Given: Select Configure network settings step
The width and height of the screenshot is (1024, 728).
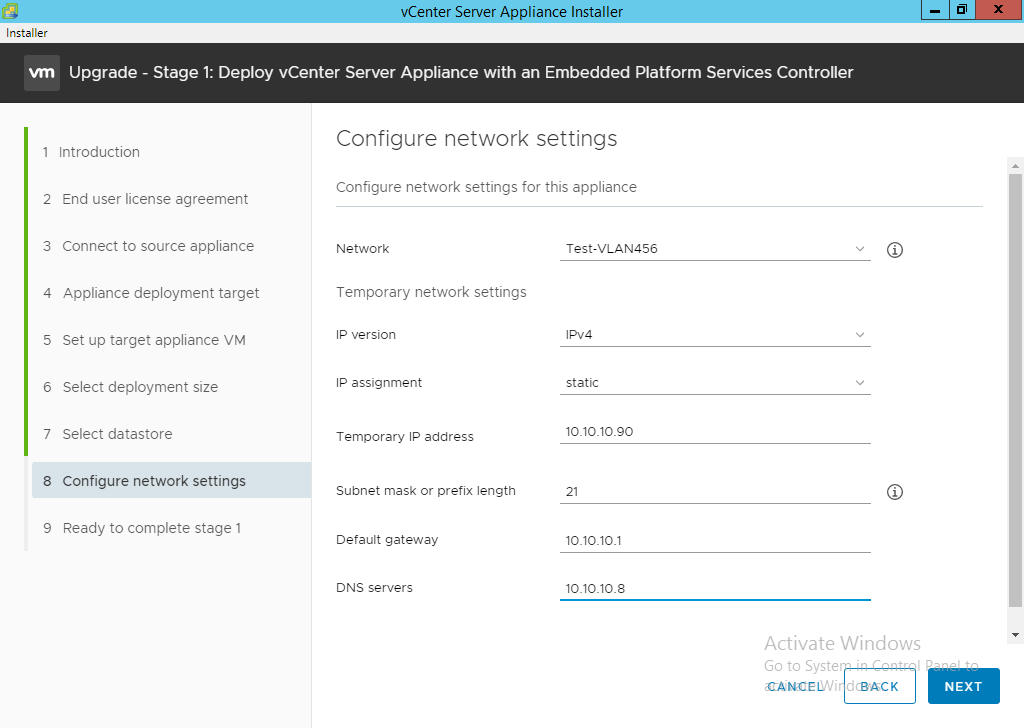Looking at the screenshot, I should click(x=171, y=481).
